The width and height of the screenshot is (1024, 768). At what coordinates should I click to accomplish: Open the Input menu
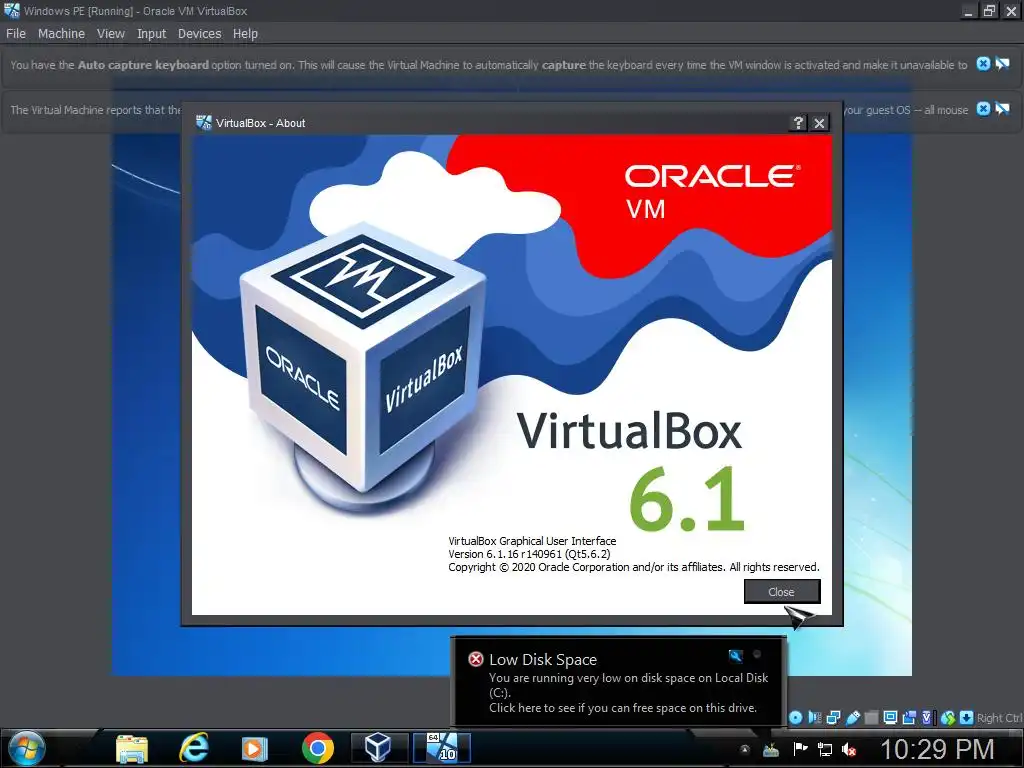point(152,33)
